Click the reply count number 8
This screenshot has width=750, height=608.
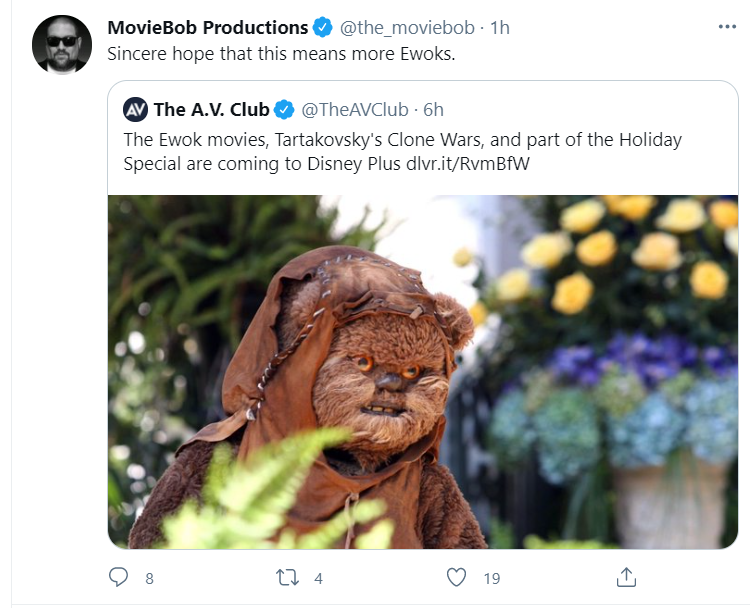pos(149,578)
